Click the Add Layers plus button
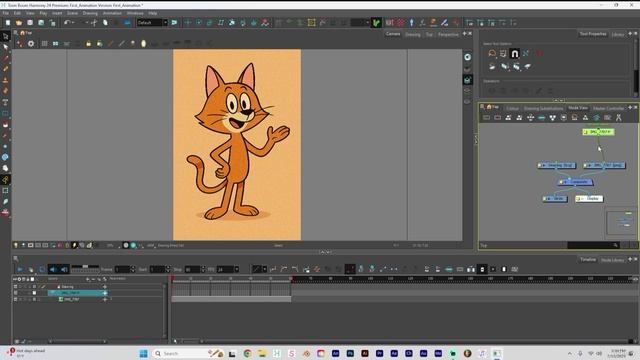 (88, 279)
